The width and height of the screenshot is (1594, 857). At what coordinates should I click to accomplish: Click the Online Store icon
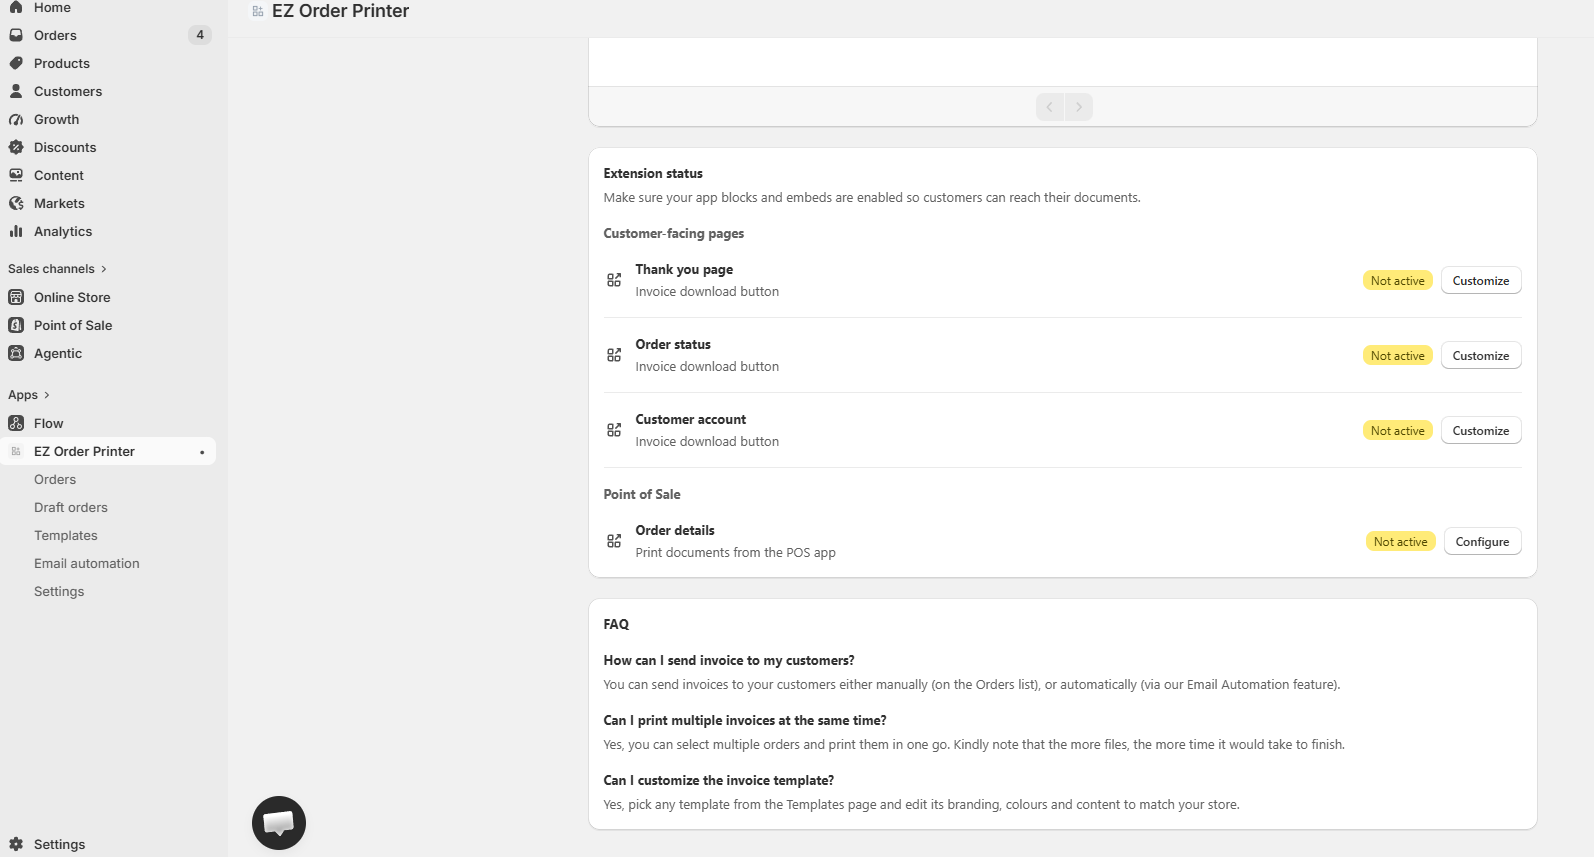pos(16,297)
